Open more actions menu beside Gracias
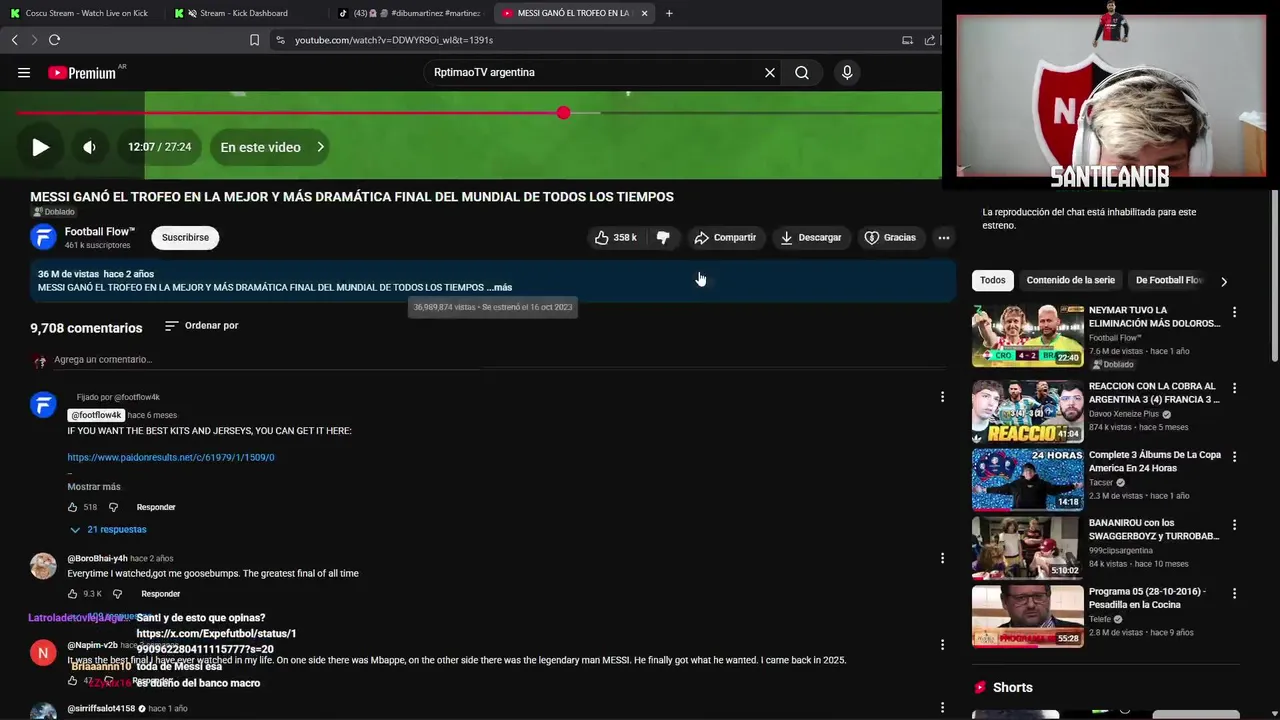The width and height of the screenshot is (1280, 720). 943,237
